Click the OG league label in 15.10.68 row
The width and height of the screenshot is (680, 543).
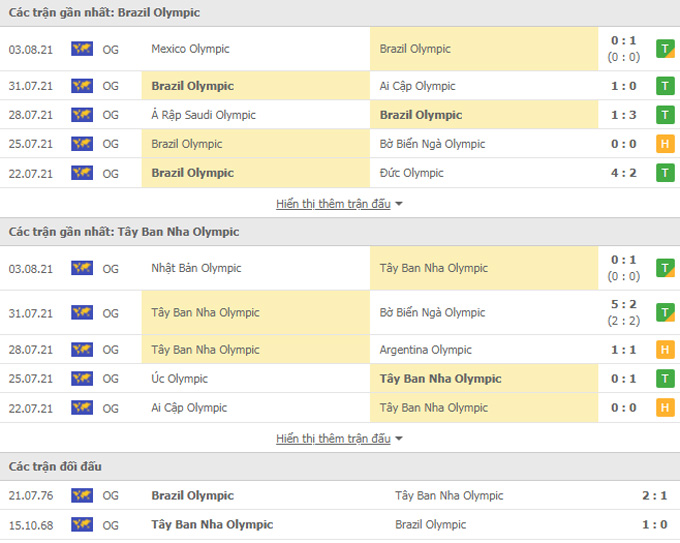pos(110,525)
